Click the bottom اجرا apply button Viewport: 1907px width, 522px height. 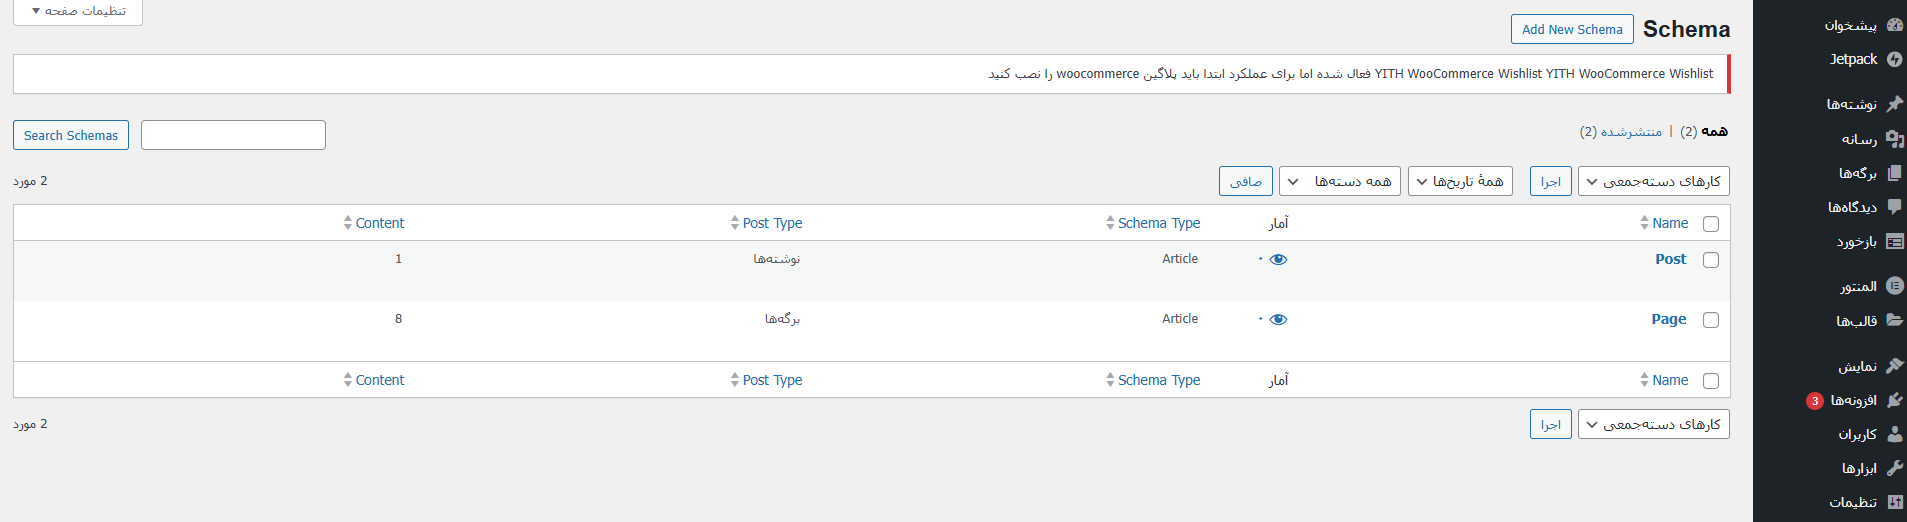coord(1551,424)
